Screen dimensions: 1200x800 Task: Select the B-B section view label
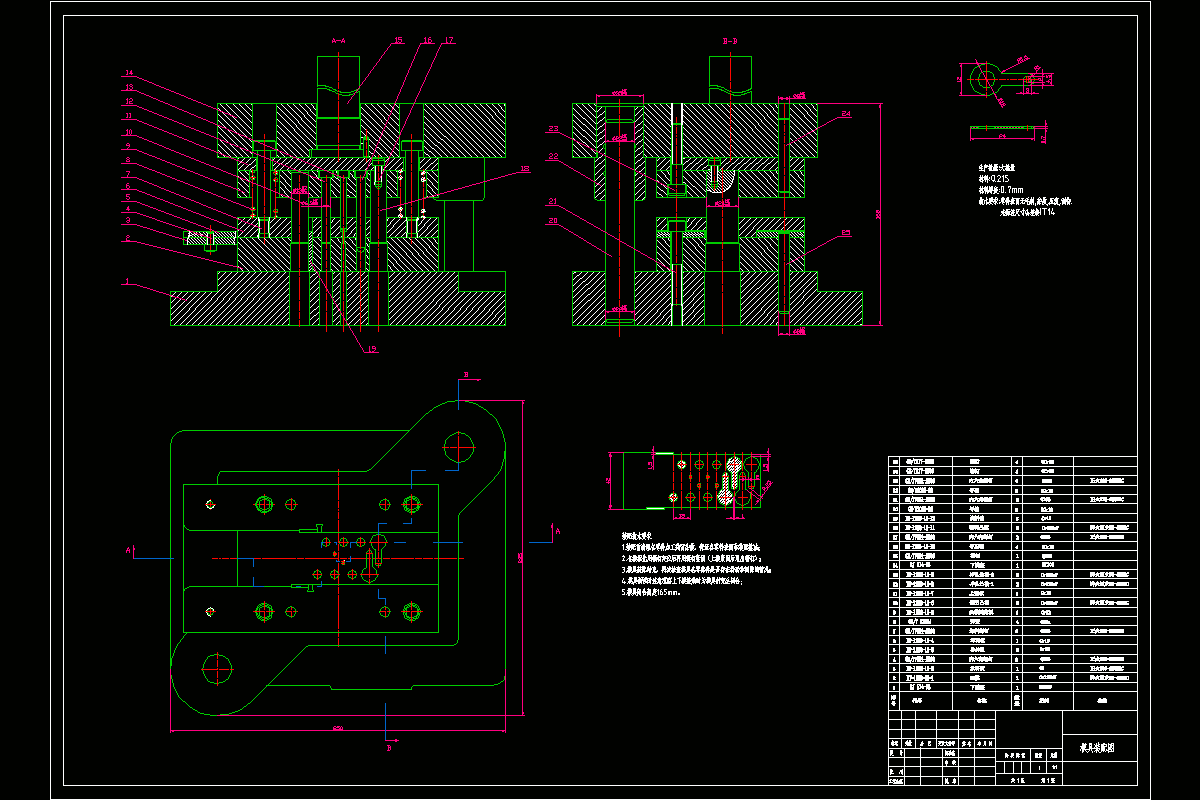pyautogui.click(x=730, y=41)
